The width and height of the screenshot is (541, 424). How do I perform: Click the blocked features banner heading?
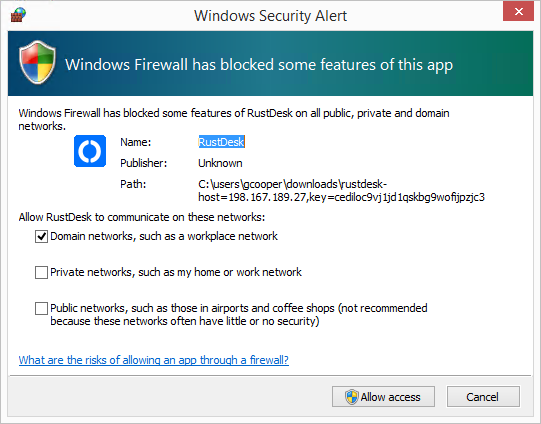click(259, 65)
